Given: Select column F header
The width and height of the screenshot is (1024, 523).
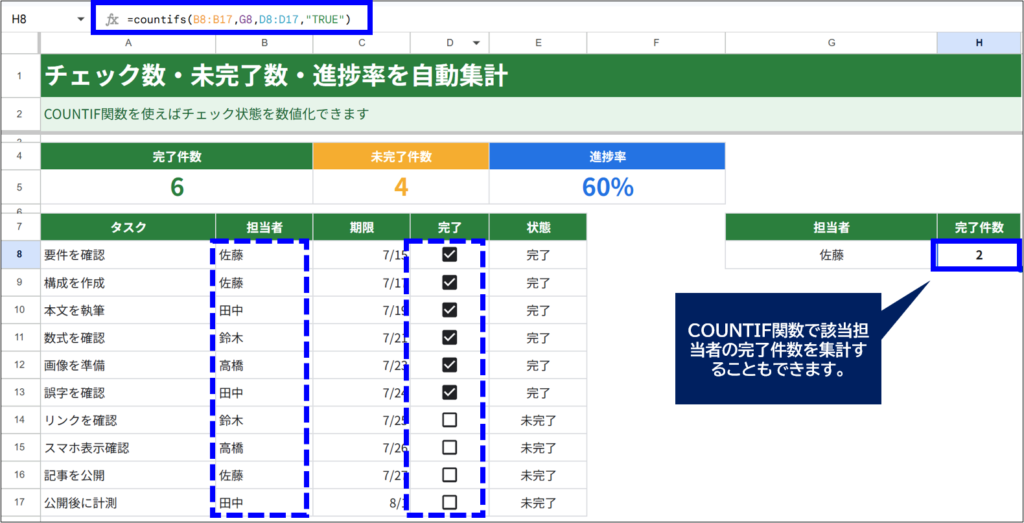Looking at the screenshot, I should (656, 42).
